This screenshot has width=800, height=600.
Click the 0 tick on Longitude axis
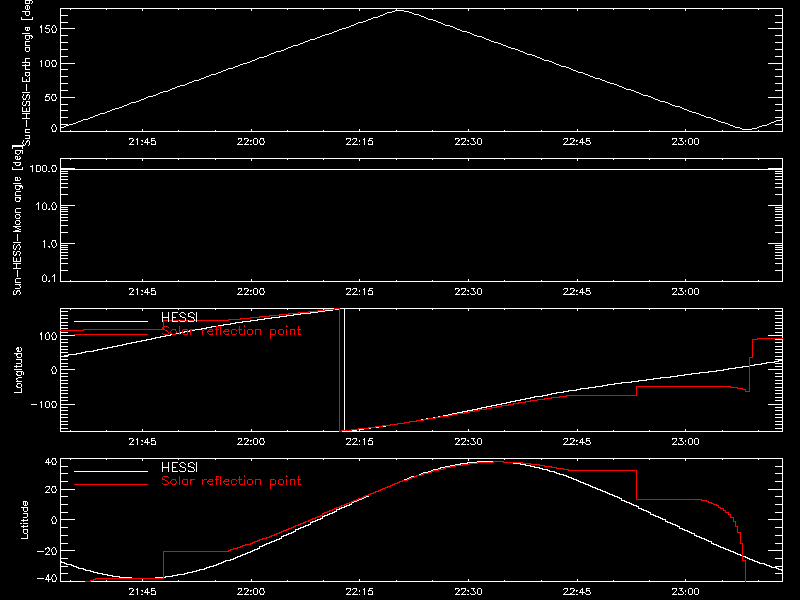(54, 370)
